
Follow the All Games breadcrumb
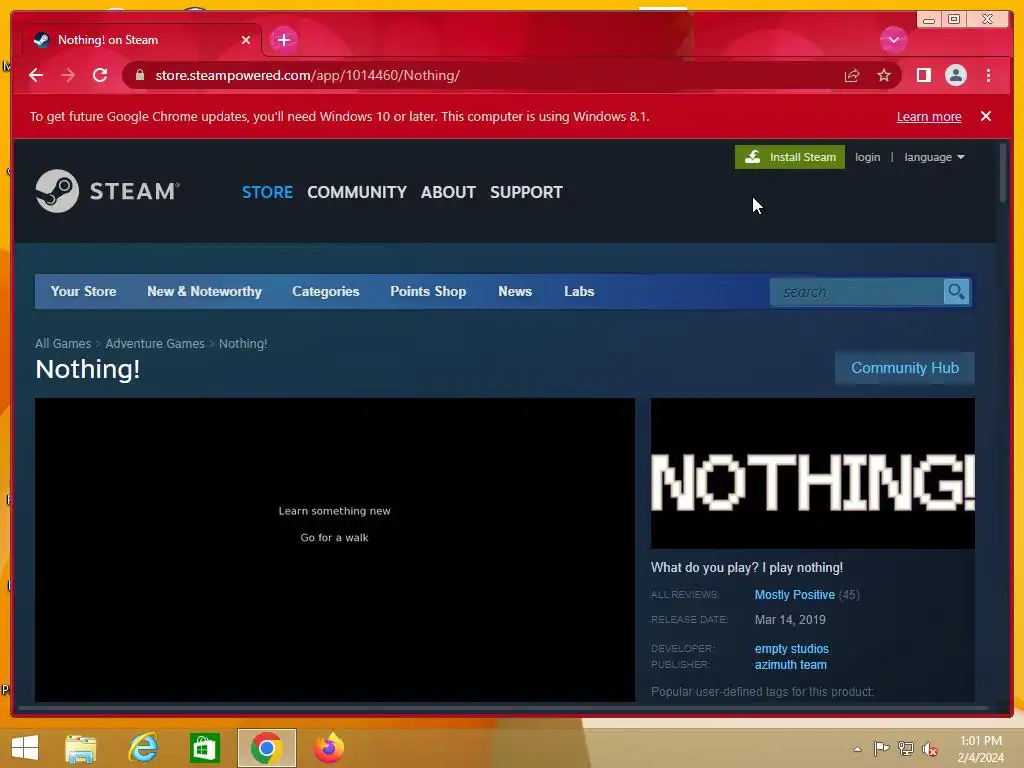pos(63,344)
